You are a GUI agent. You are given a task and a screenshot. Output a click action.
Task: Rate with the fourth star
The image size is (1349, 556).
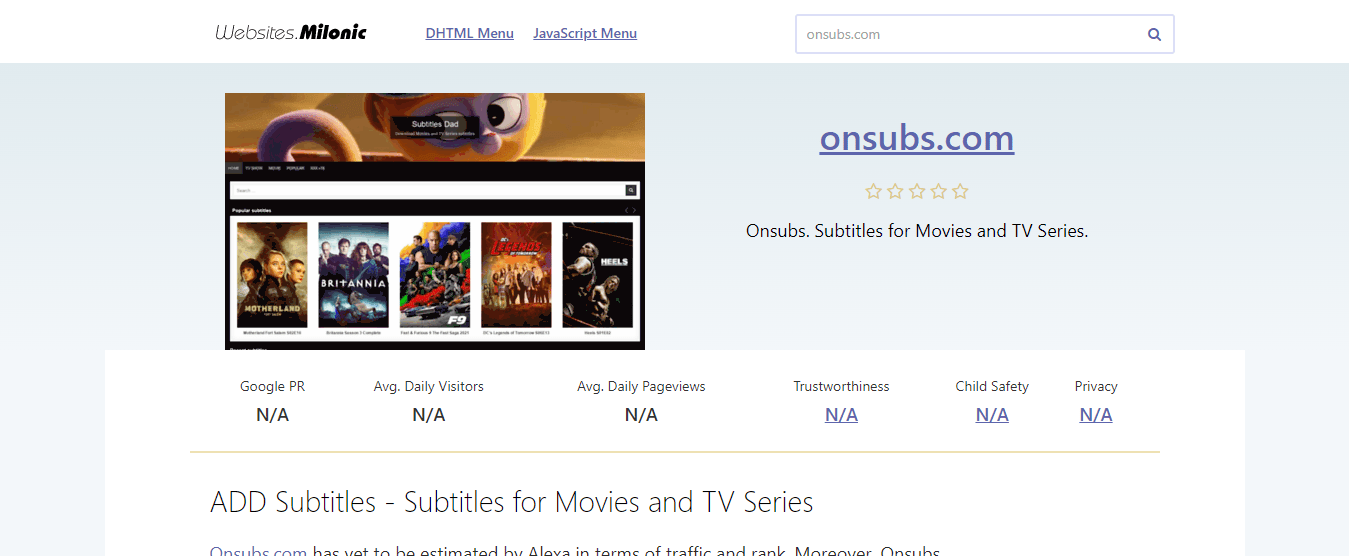pyautogui.click(x=939, y=191)
